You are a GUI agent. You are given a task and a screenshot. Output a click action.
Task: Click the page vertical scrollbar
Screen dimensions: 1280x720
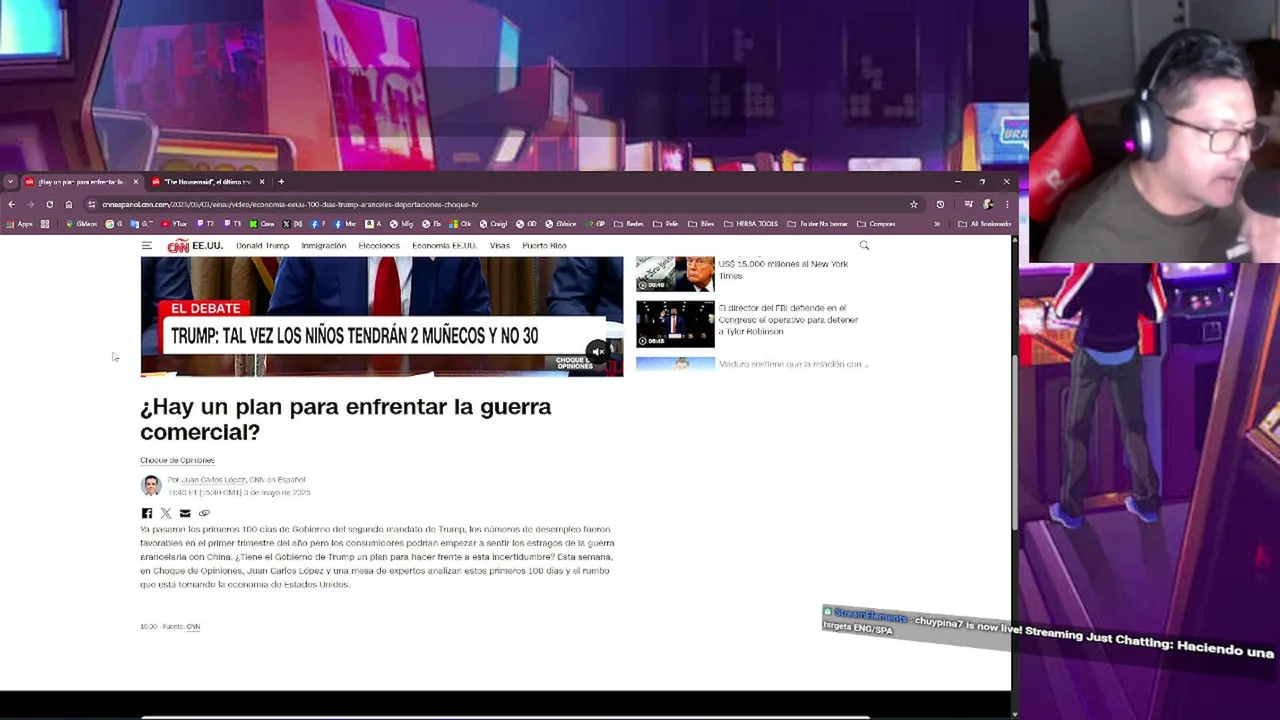pos(1015,440)
